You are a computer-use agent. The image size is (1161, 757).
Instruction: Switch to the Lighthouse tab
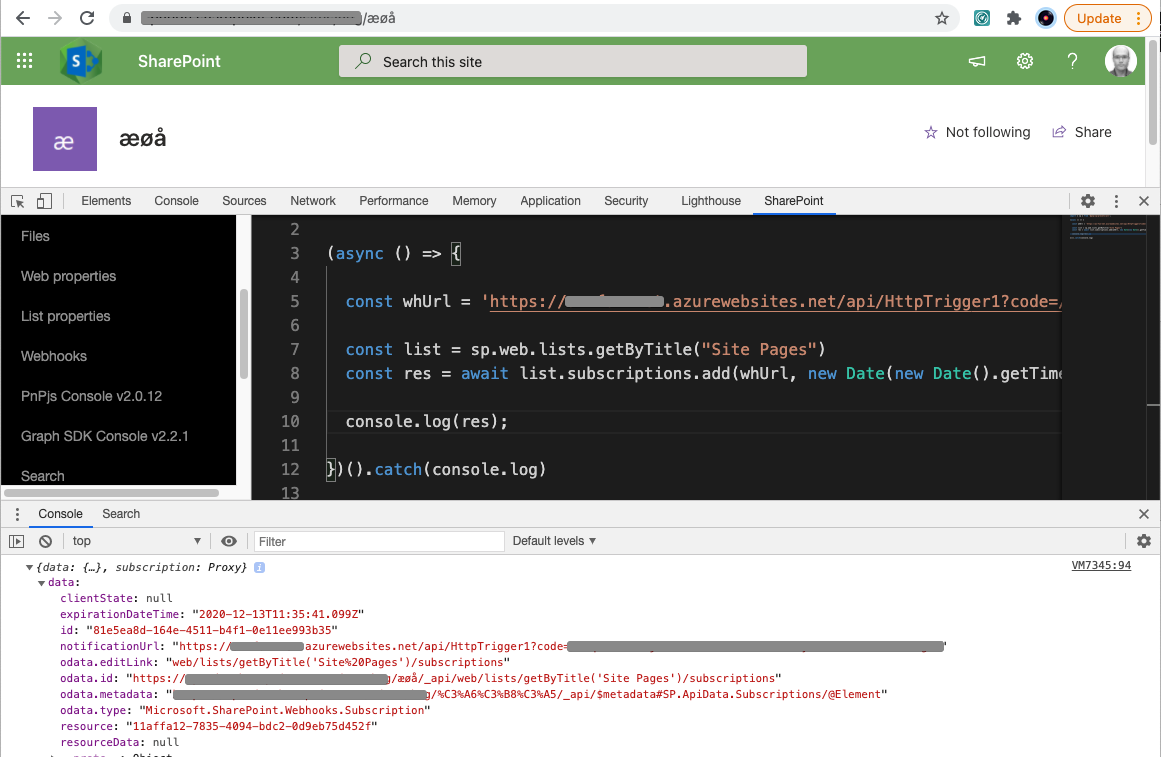coord(711,201)
